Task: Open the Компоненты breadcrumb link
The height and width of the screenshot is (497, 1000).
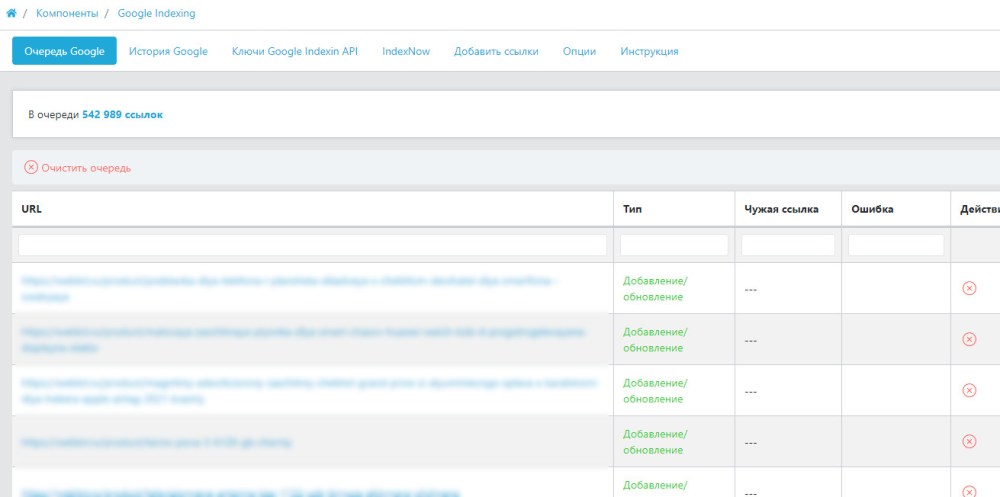Action: click(x=67, y=13)
